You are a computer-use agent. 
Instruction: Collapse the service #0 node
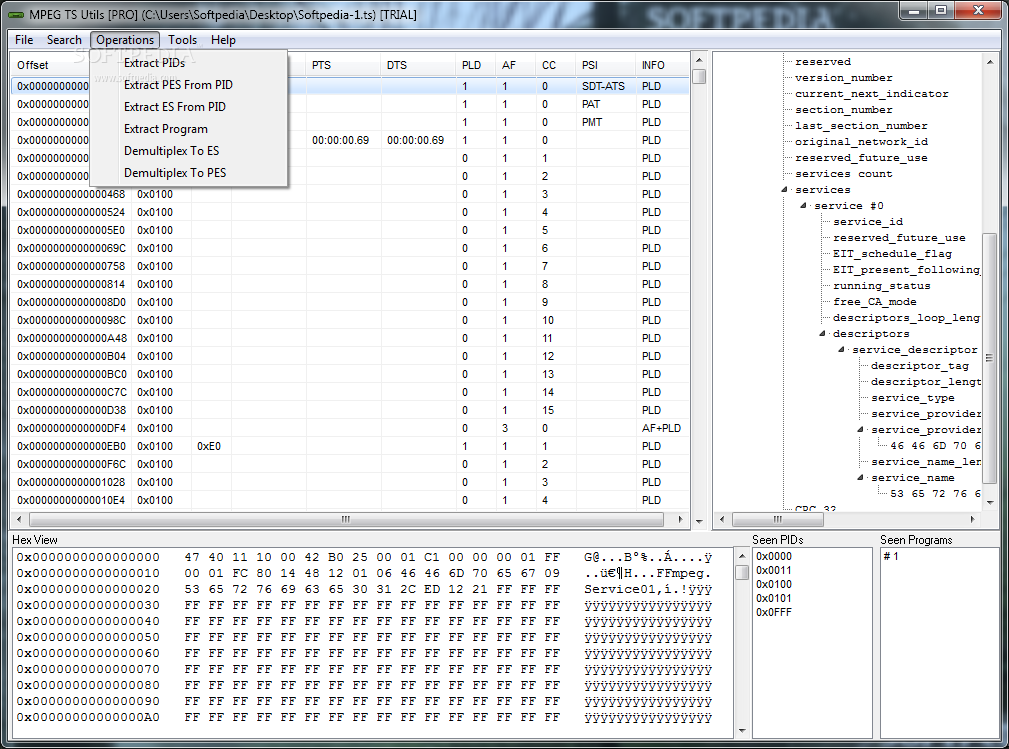[x=803, y=206]
